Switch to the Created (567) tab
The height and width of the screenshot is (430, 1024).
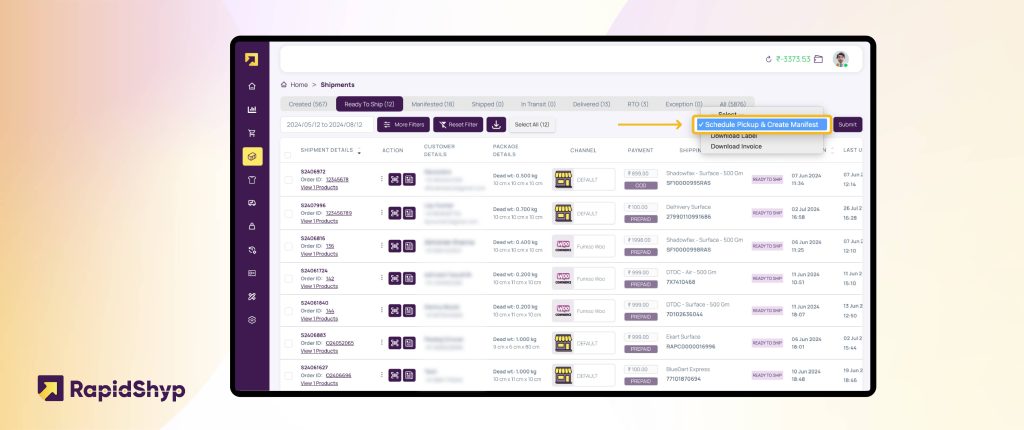(x=308, y=104)
